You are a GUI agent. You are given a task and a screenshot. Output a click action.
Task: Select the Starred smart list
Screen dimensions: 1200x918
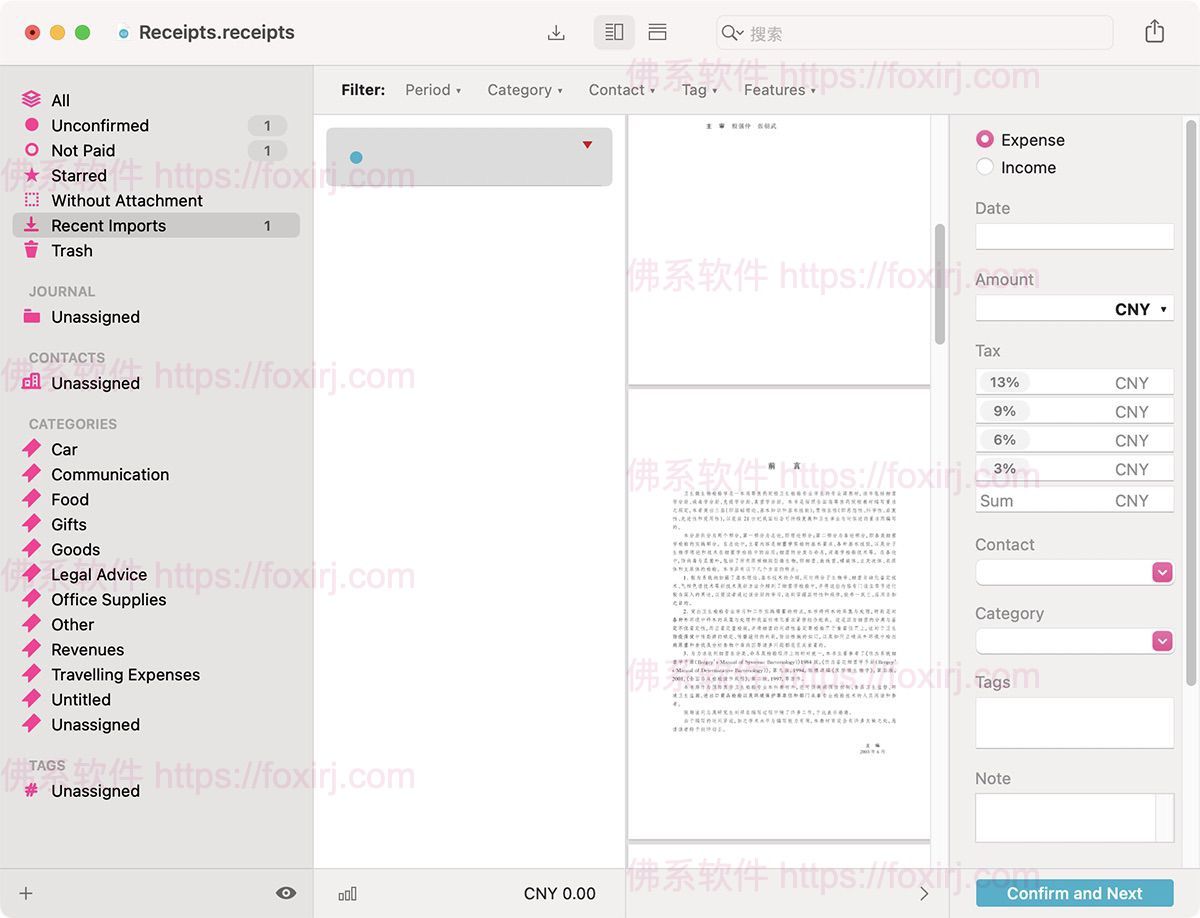pos(79,176)
